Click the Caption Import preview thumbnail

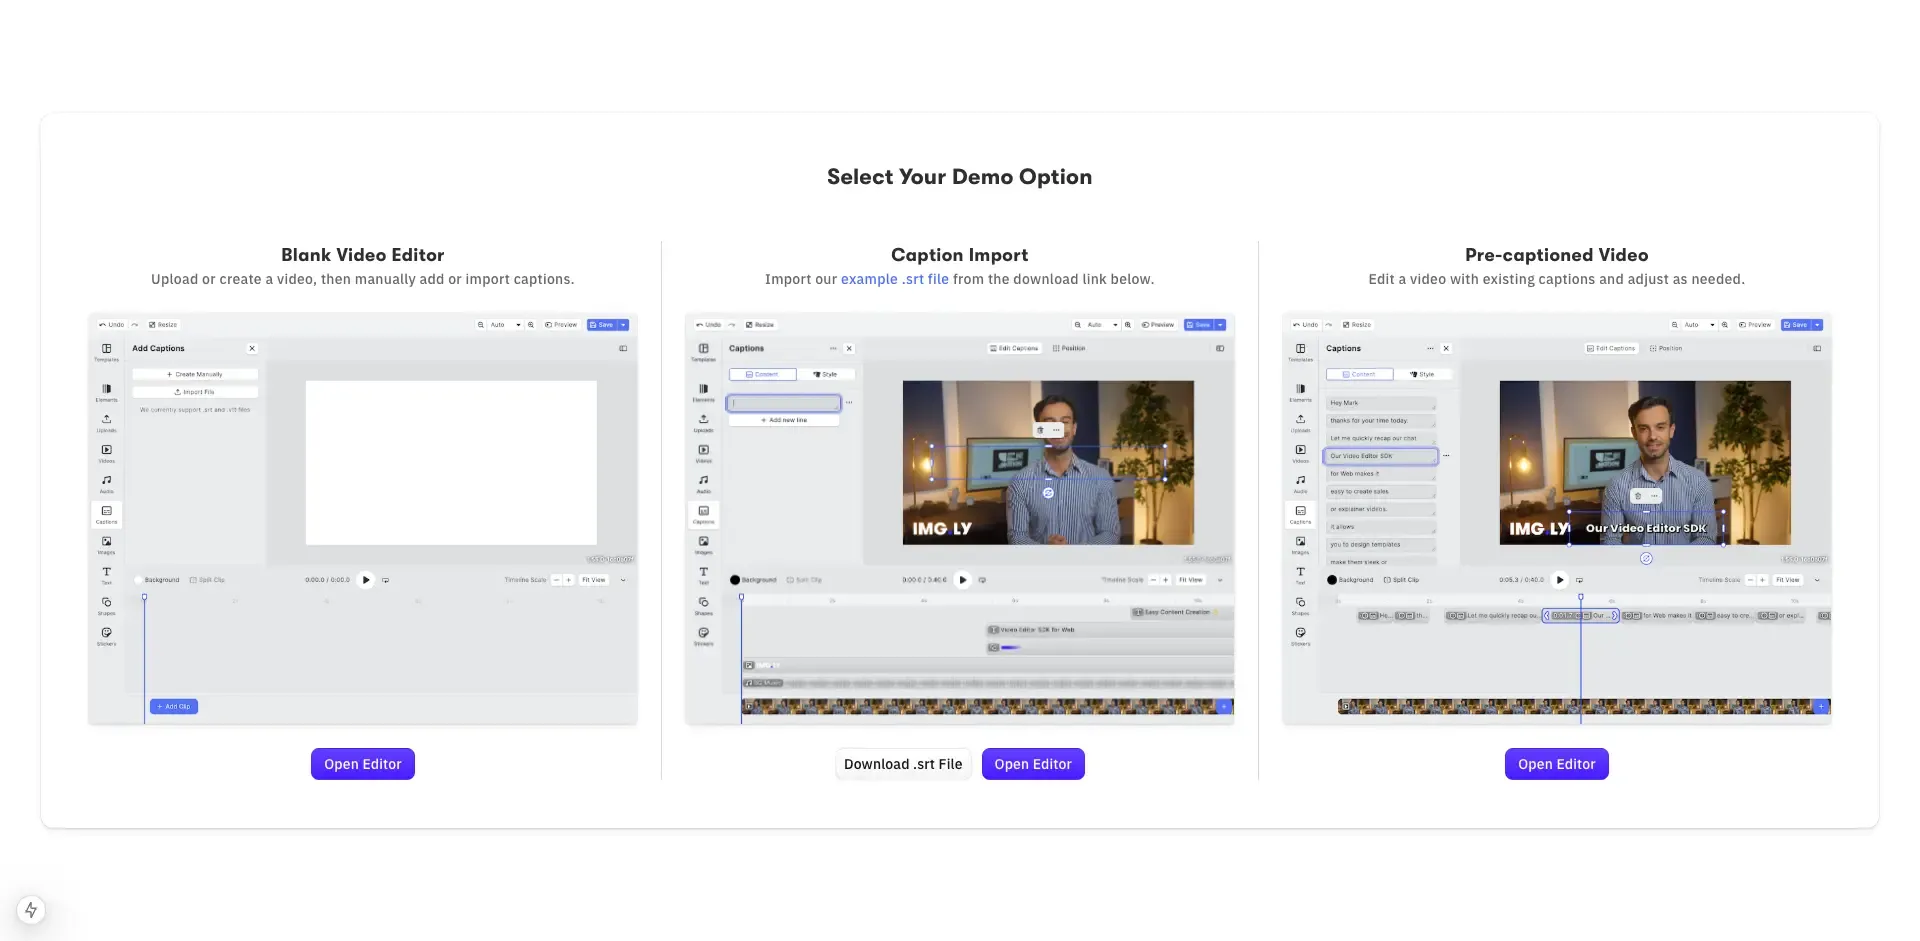point(960,519)
